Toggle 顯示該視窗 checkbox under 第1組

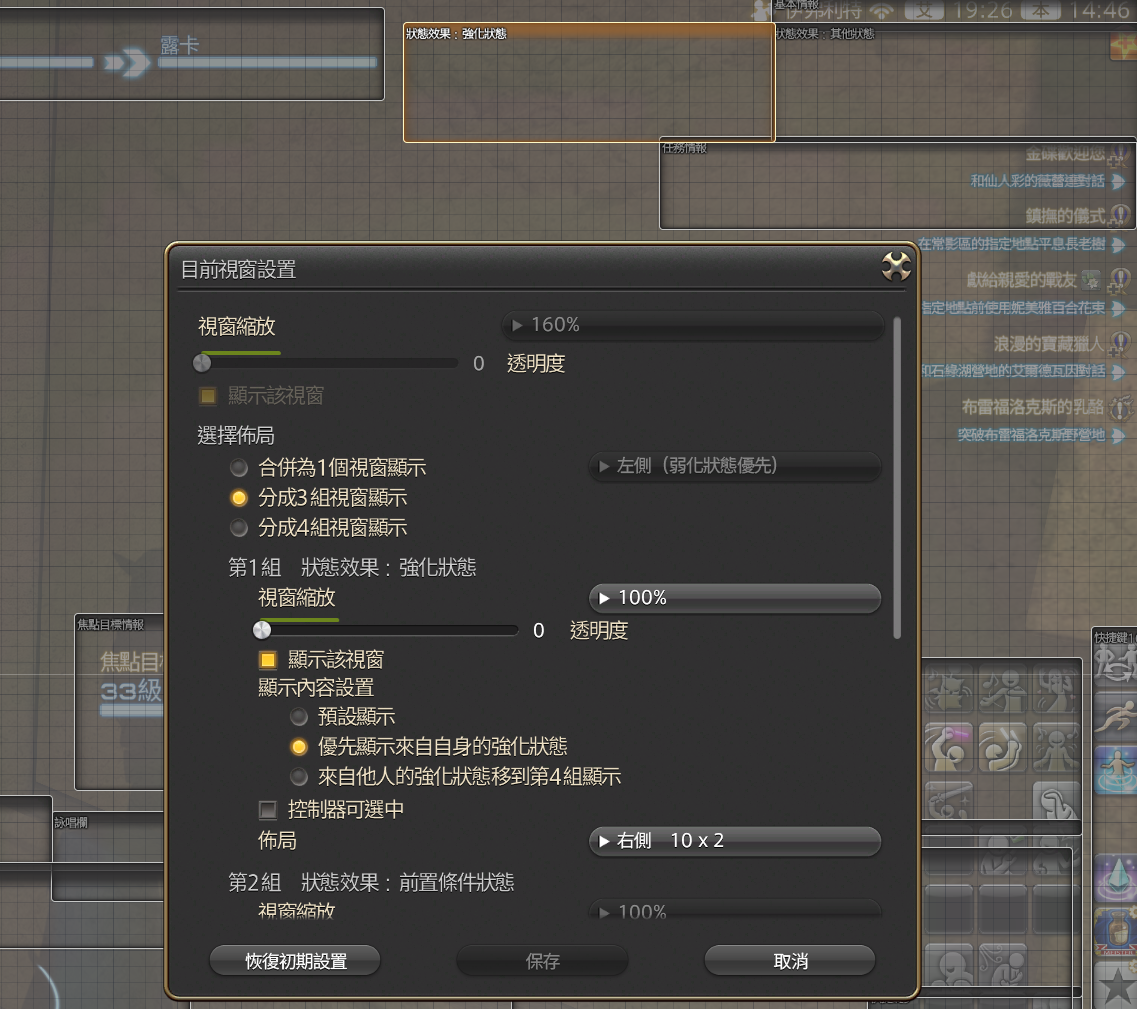268,659
